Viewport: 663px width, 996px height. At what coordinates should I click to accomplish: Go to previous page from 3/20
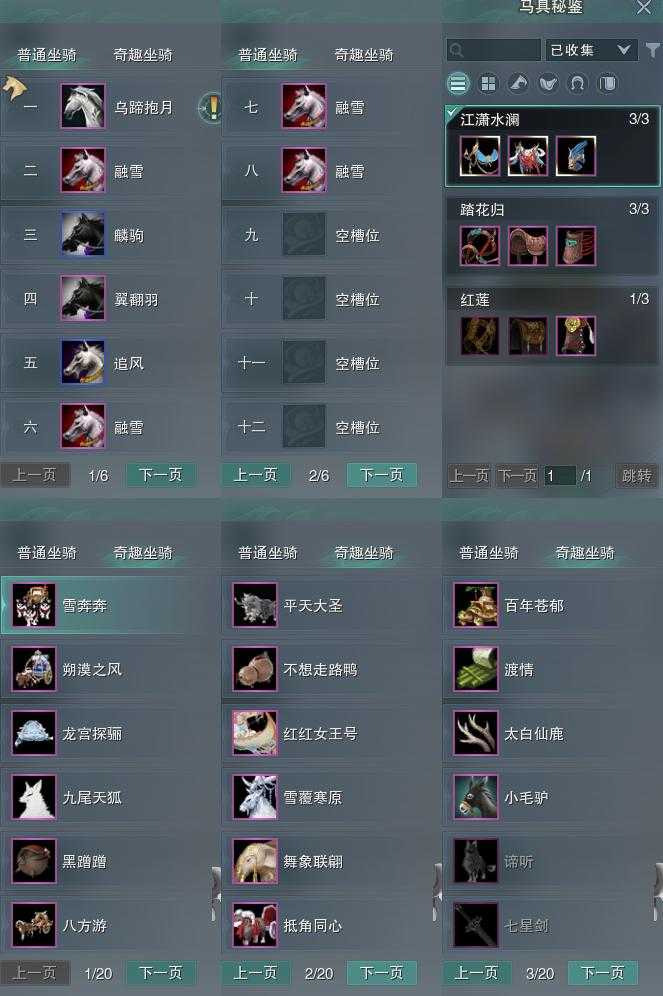[477, 972]
